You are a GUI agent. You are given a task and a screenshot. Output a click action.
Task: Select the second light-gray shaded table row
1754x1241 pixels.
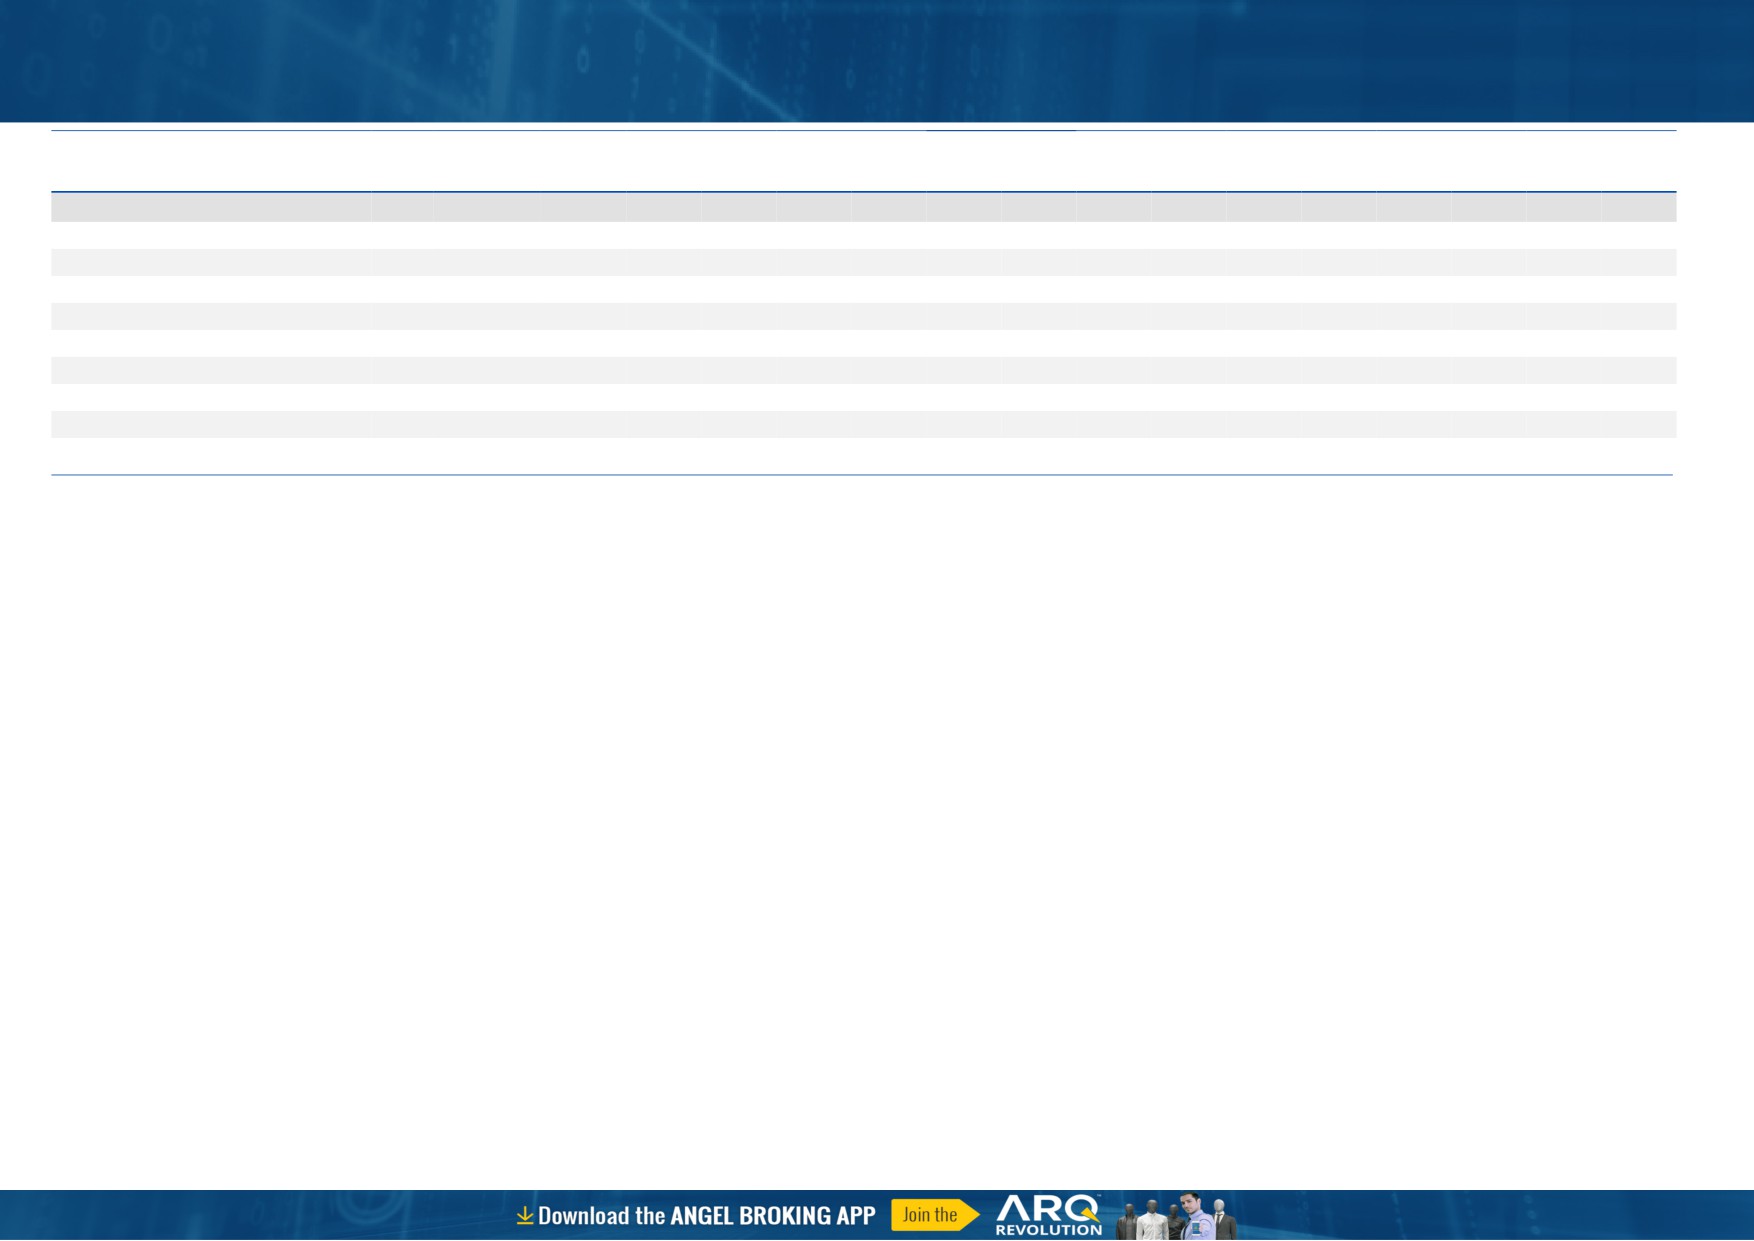pos(863,316)
